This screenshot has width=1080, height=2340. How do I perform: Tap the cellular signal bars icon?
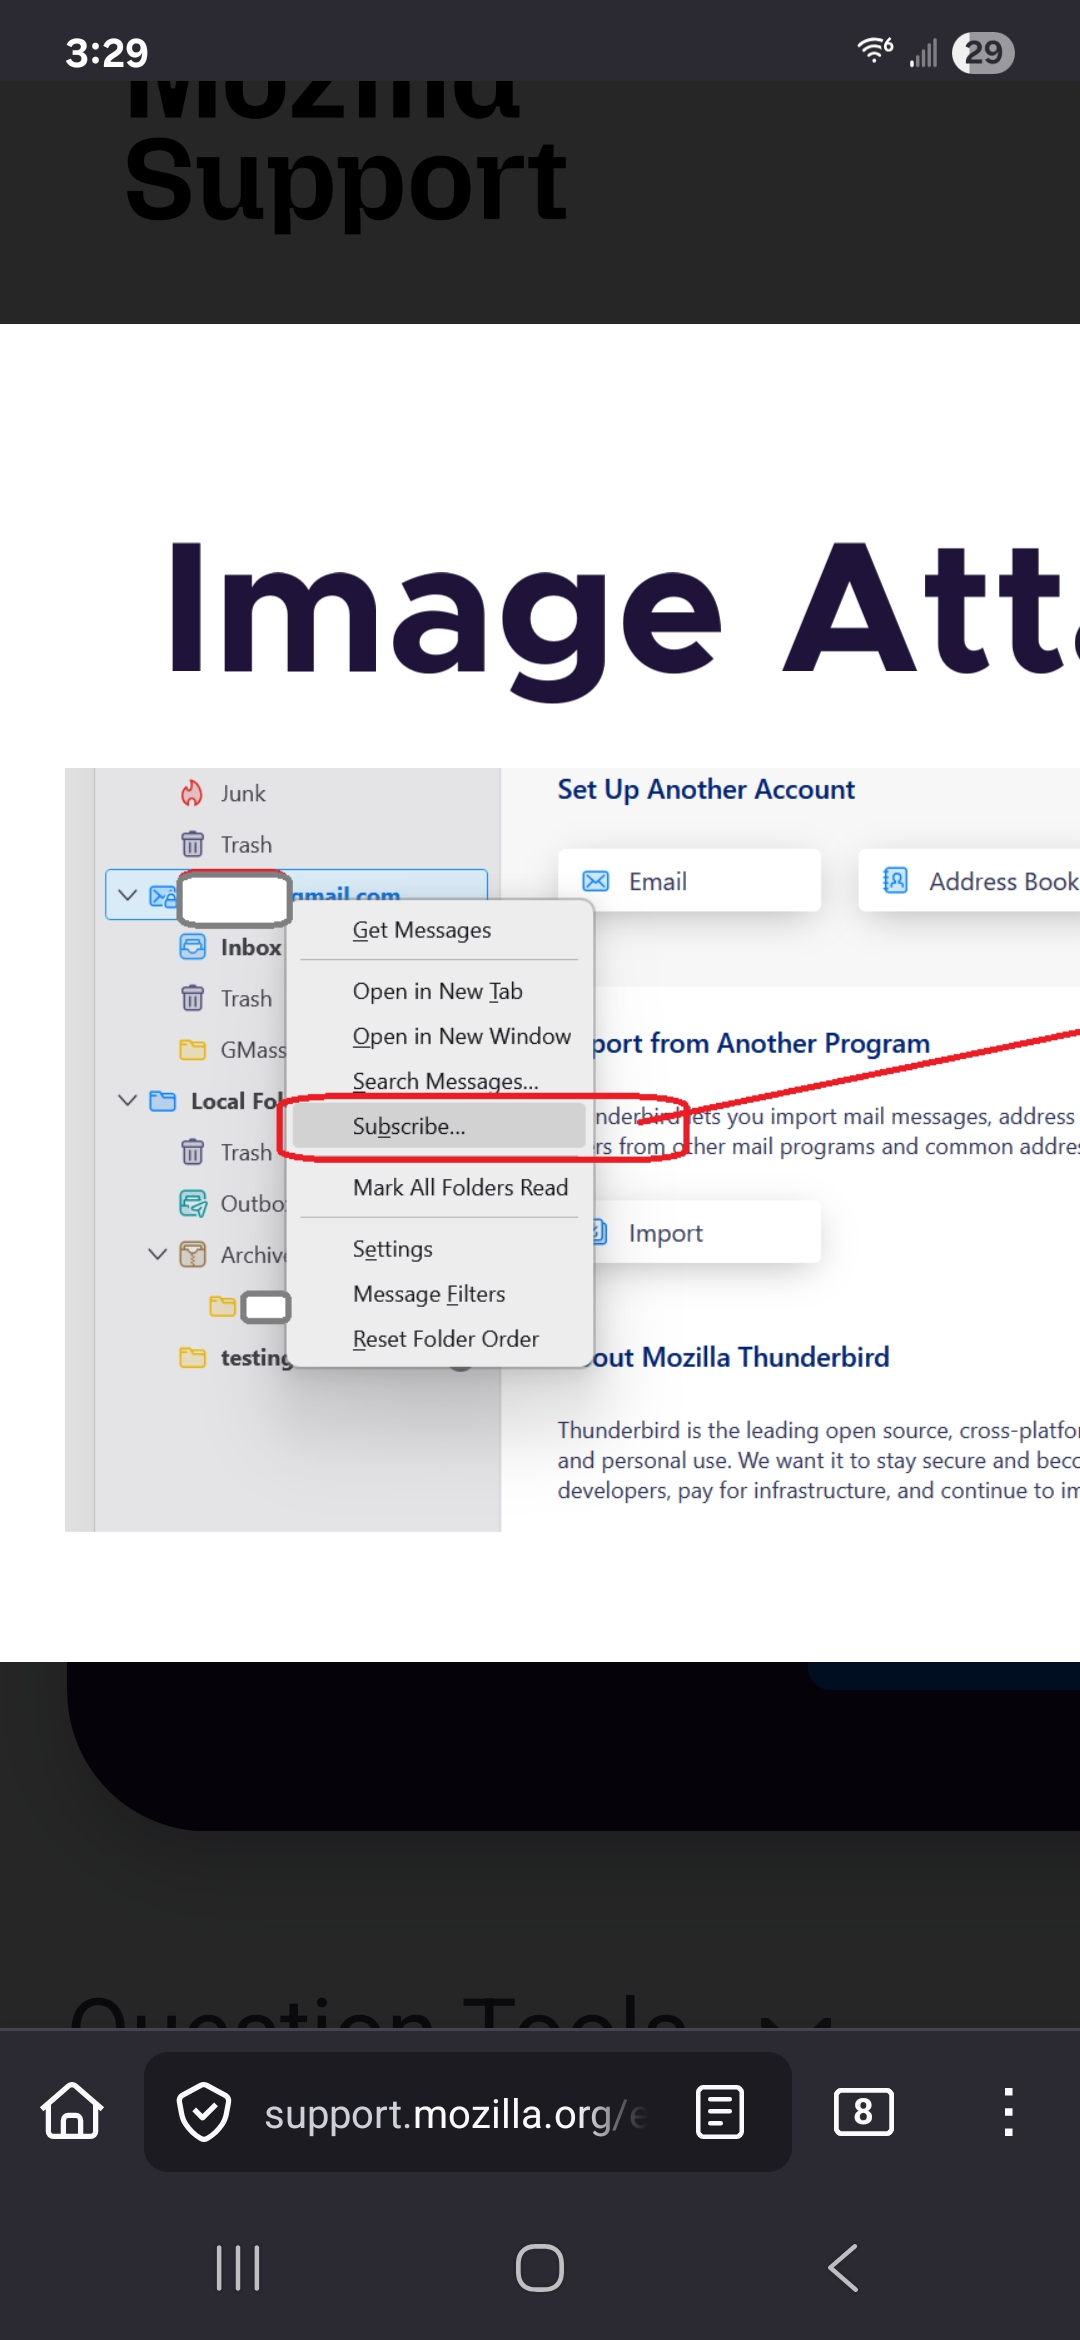pyautogui.click(x=924, y=52)
